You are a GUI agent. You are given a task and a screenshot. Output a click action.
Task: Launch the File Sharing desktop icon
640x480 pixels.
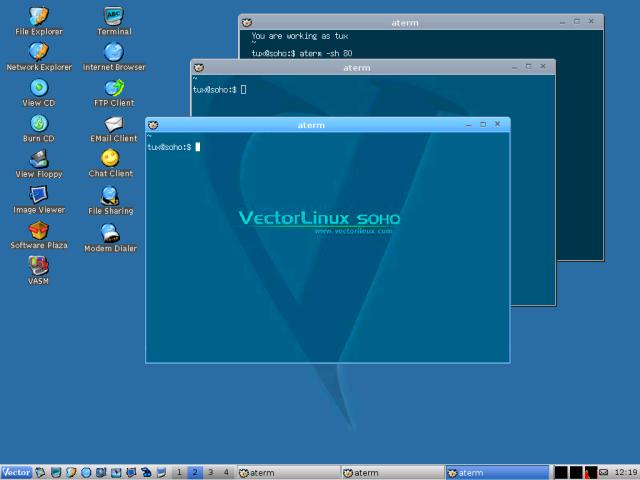111,200
